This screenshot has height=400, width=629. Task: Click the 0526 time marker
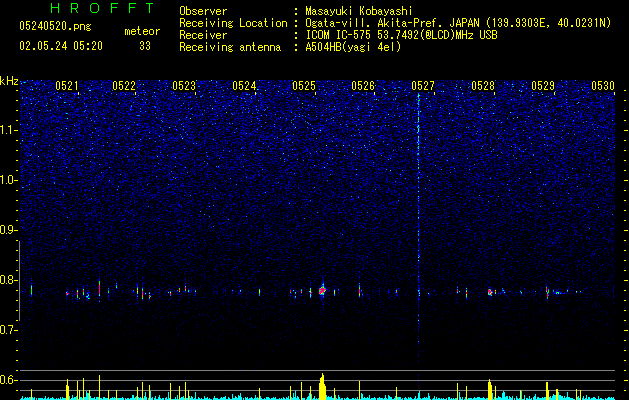pos(363,86)
